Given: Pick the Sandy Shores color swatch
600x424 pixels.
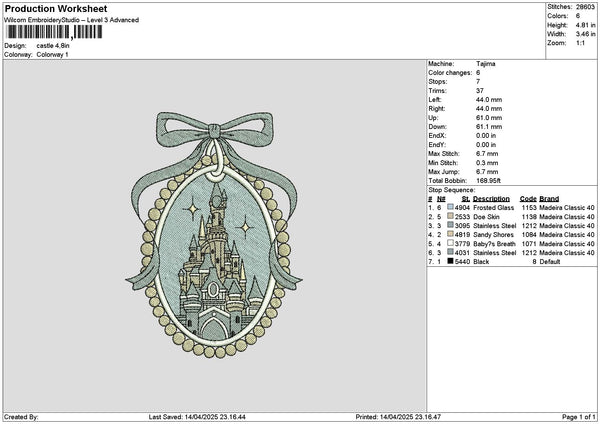Looking at the screenshot, I should [x=450, y=234].
